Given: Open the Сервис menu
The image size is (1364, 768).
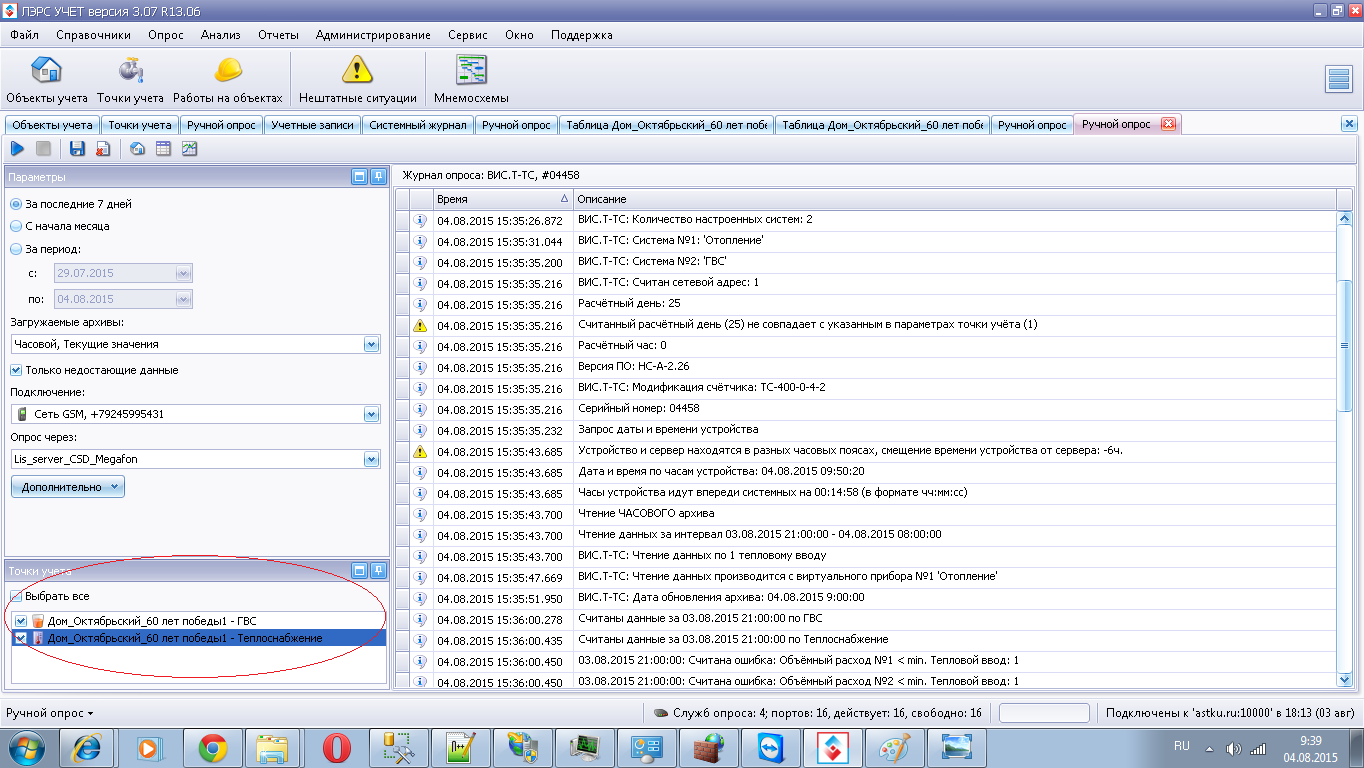Looking at the screenshot, I should point(468,35).
